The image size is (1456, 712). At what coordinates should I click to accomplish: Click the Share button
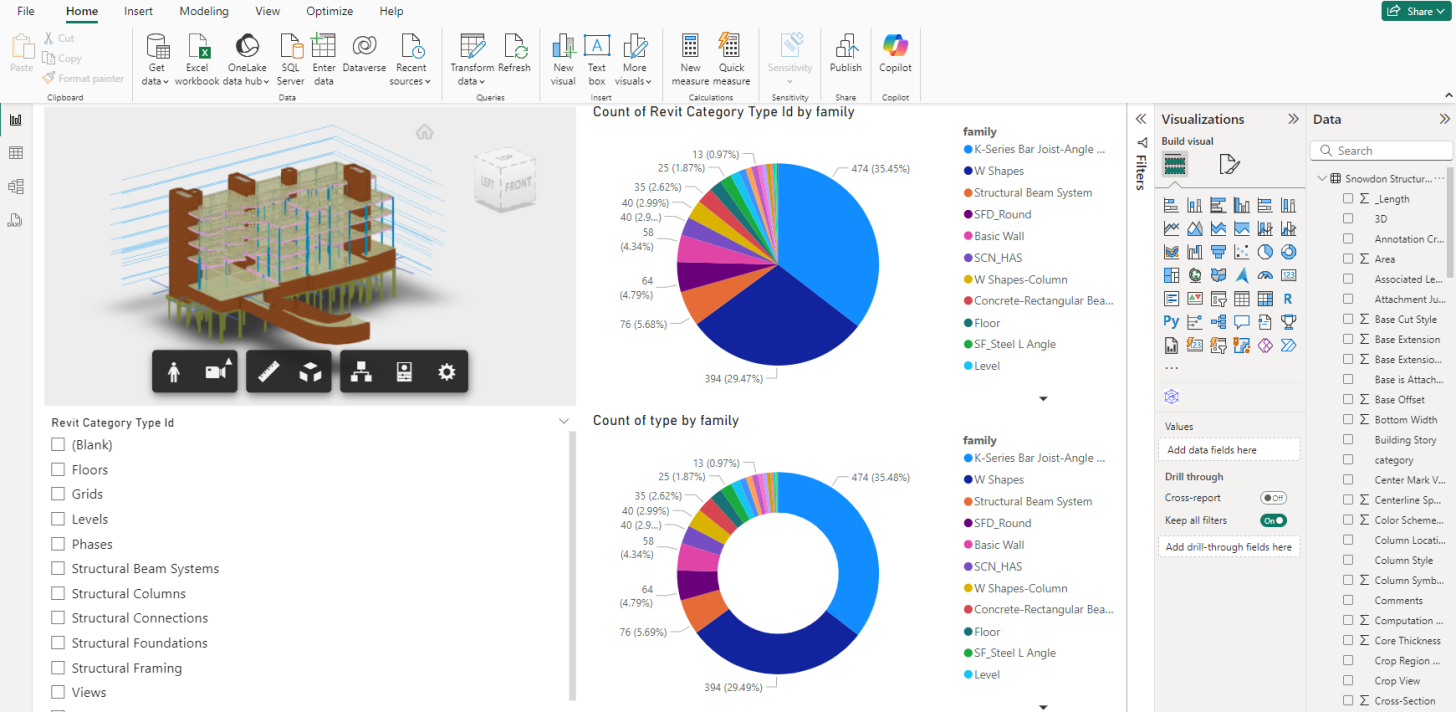tap(1416, 11)
